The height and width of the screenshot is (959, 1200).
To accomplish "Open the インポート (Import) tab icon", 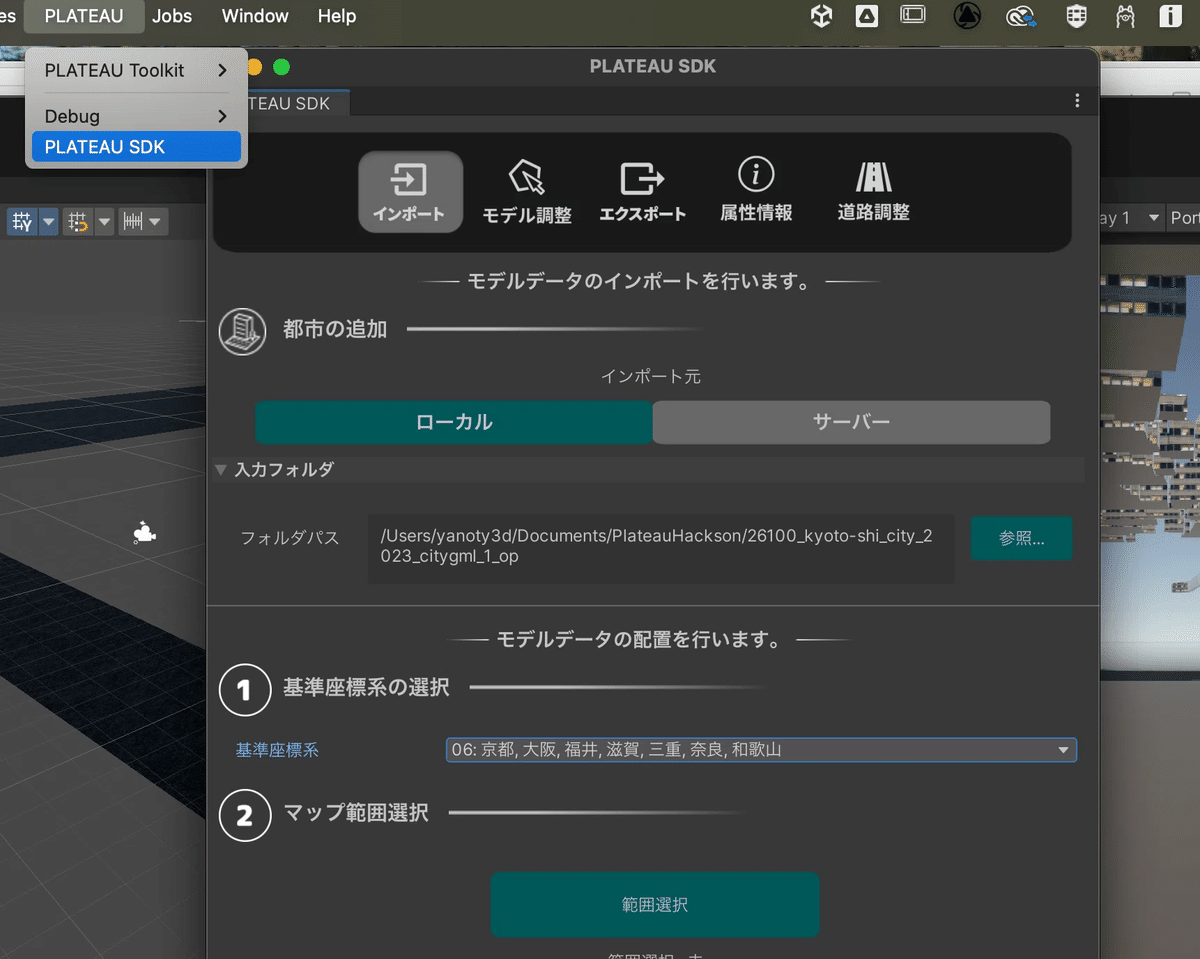I will pyautogui.click(x=410, y=192).
